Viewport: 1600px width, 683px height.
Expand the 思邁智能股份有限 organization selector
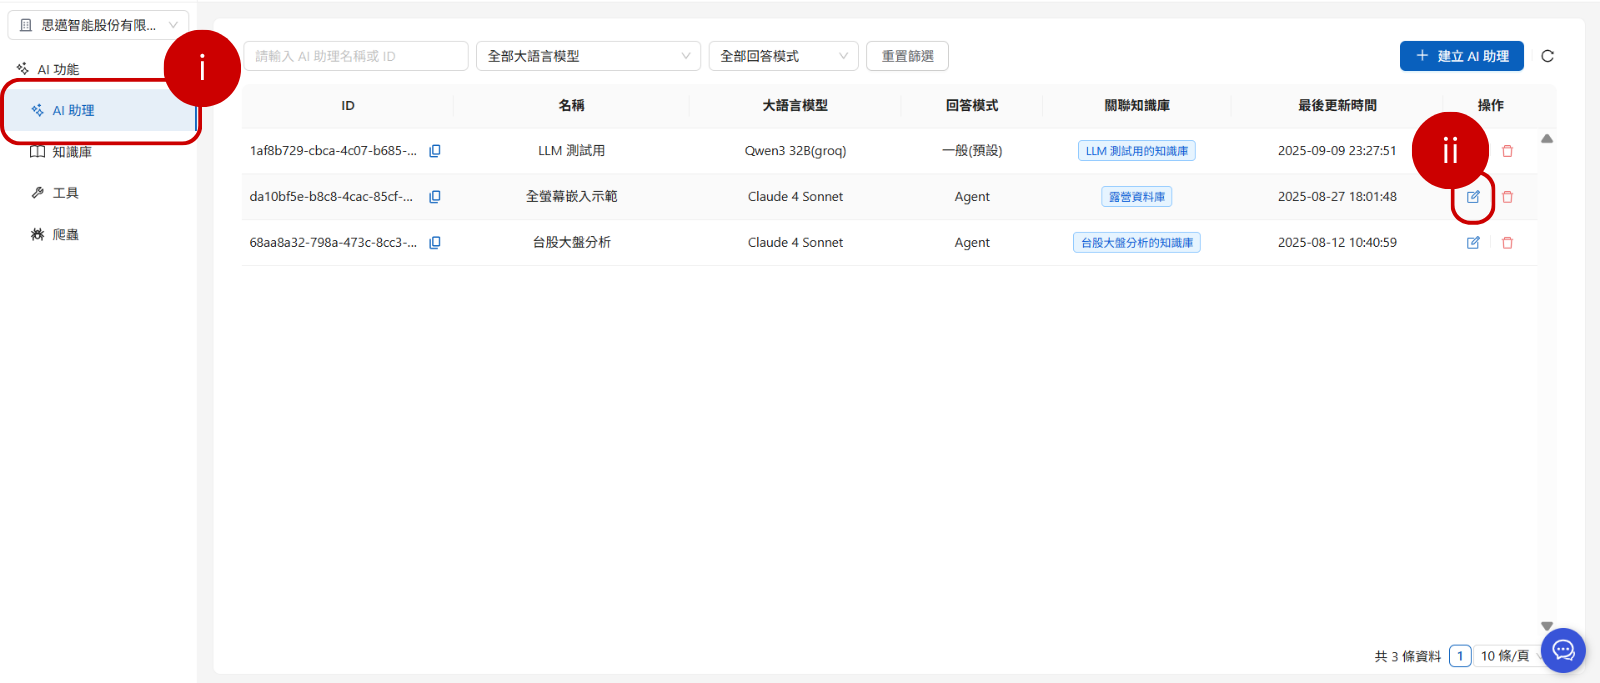click(x=98, y=25)
